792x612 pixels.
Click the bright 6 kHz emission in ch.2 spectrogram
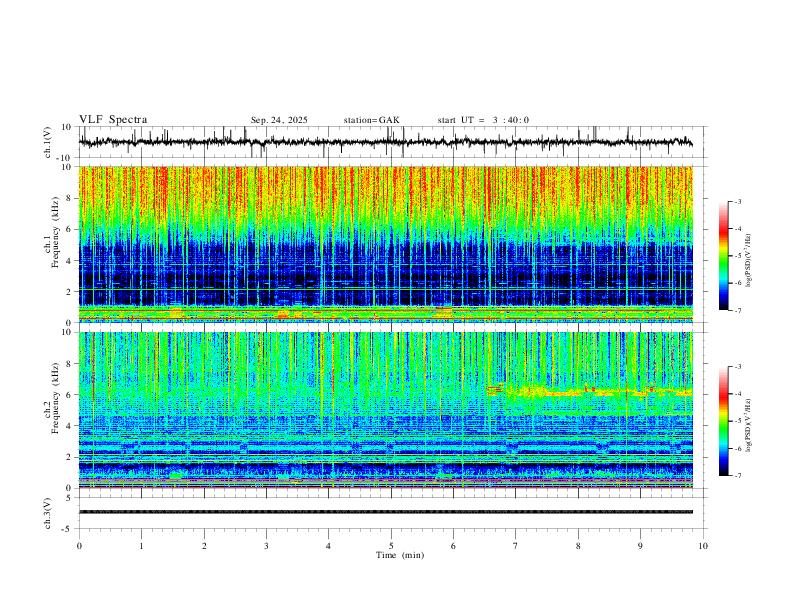(591, 391)
